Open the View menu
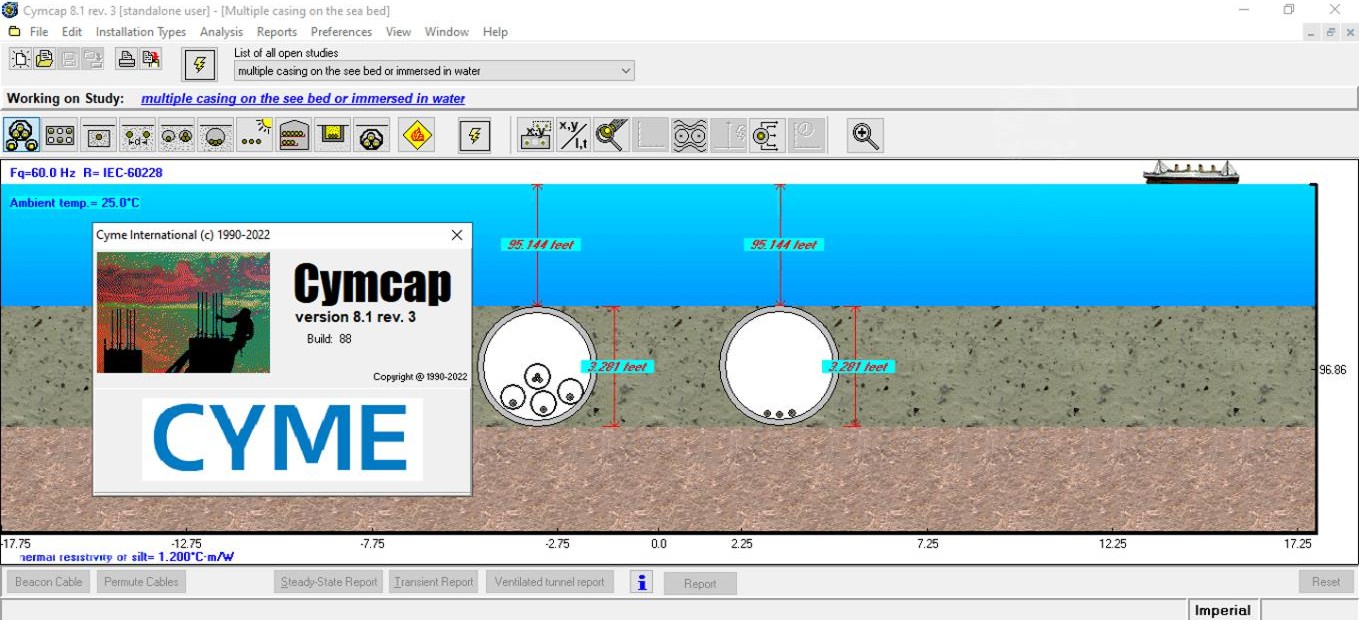The width and height of the screenshot is (1359, 620). tap(398, 32)
